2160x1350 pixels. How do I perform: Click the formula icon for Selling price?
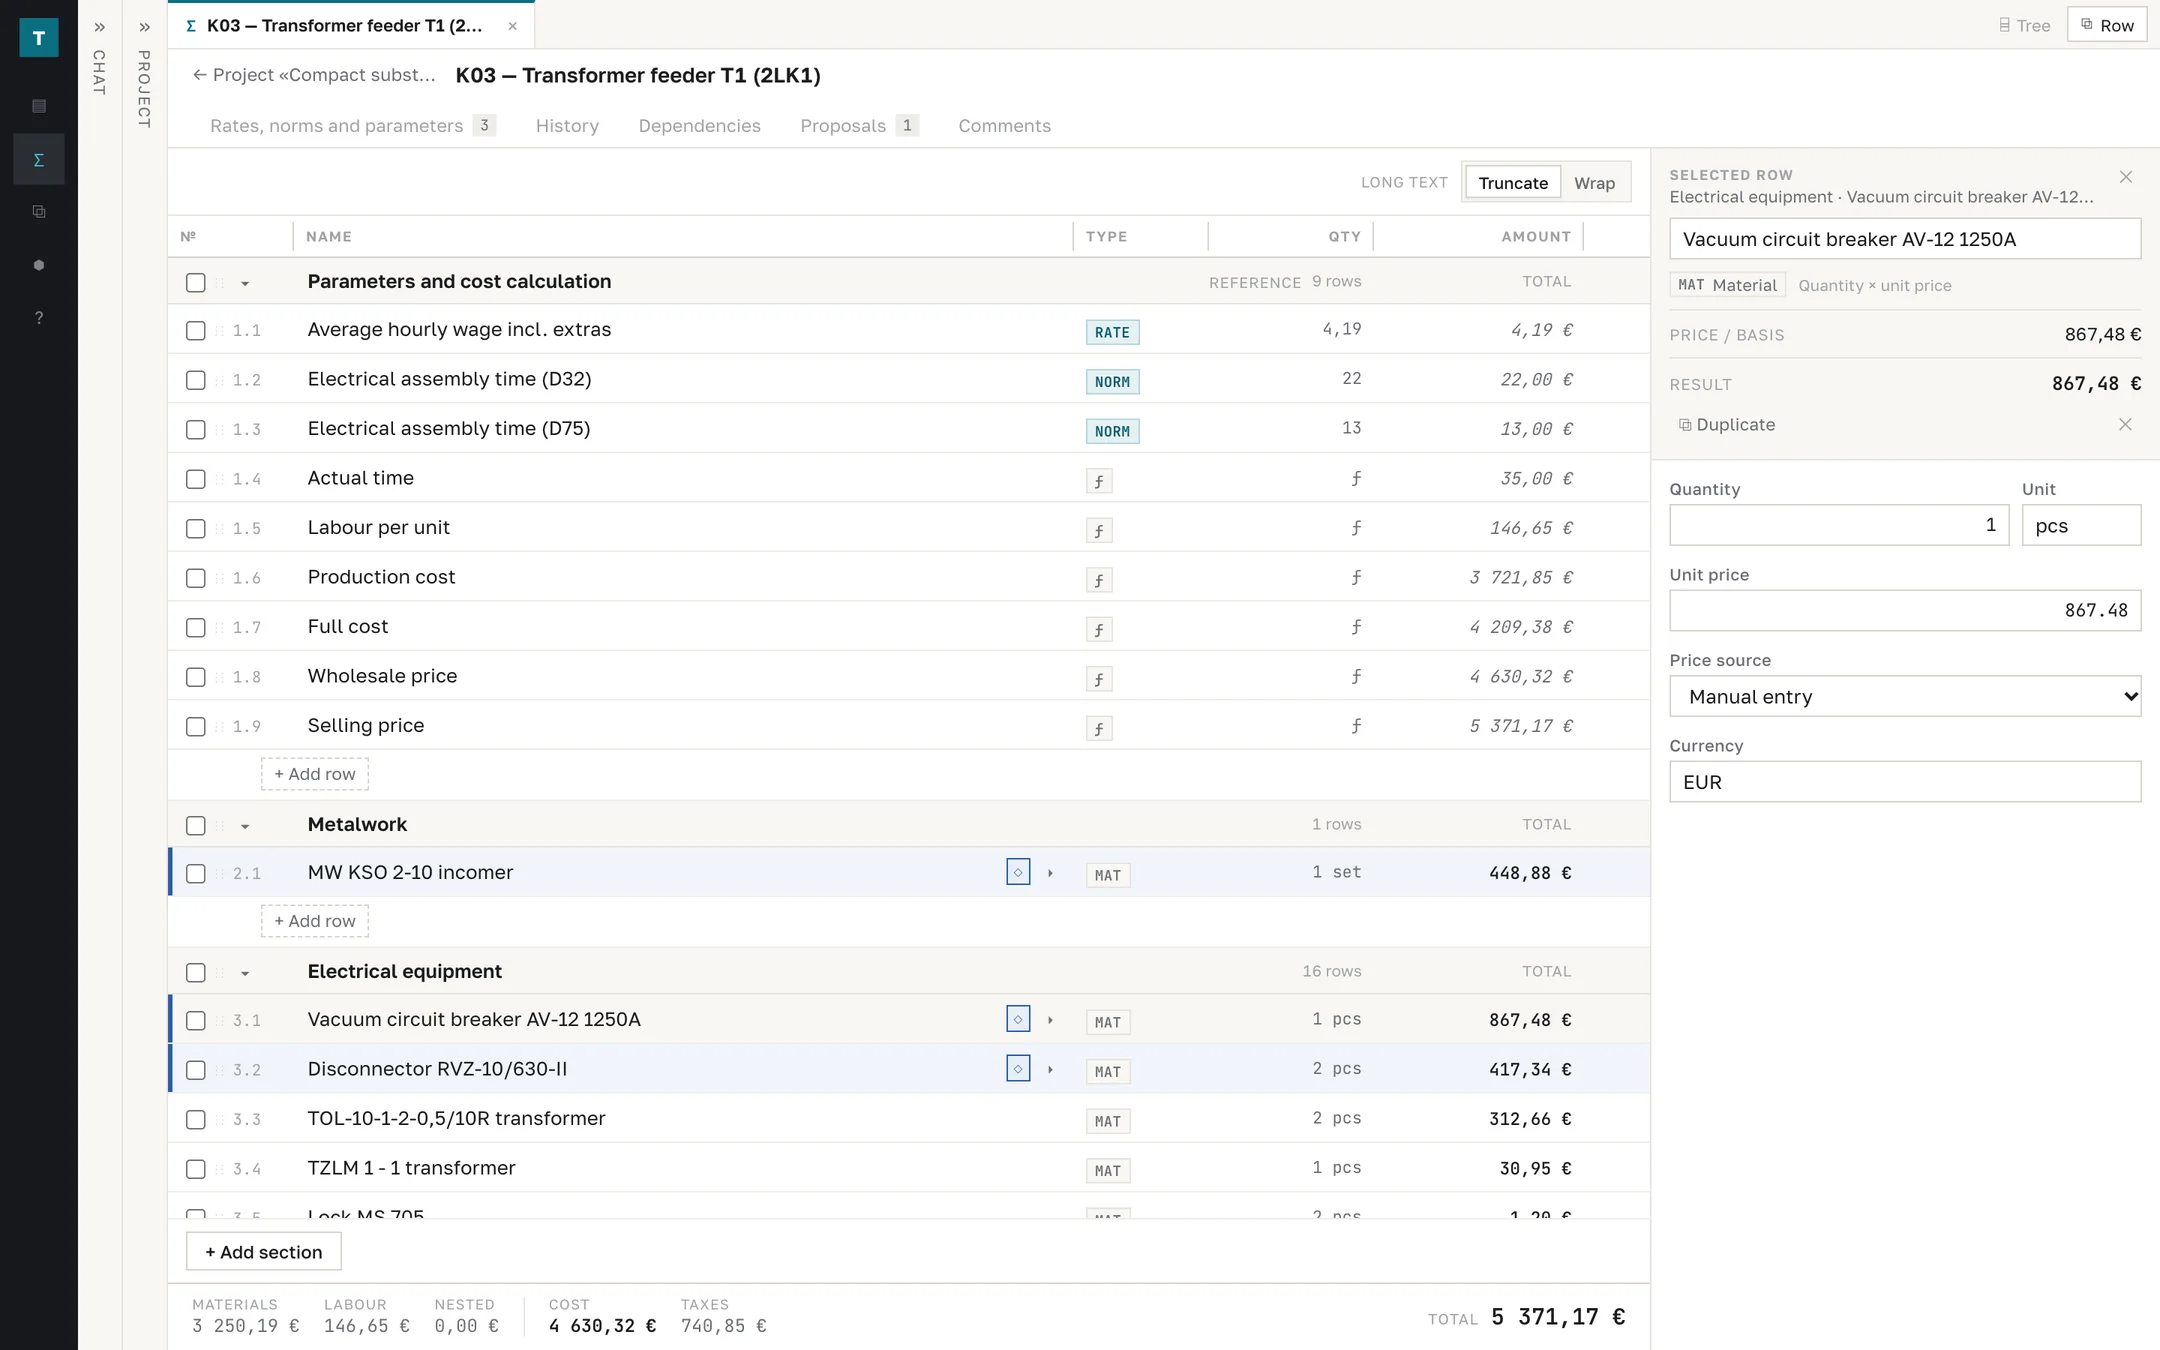[1099, 728]
